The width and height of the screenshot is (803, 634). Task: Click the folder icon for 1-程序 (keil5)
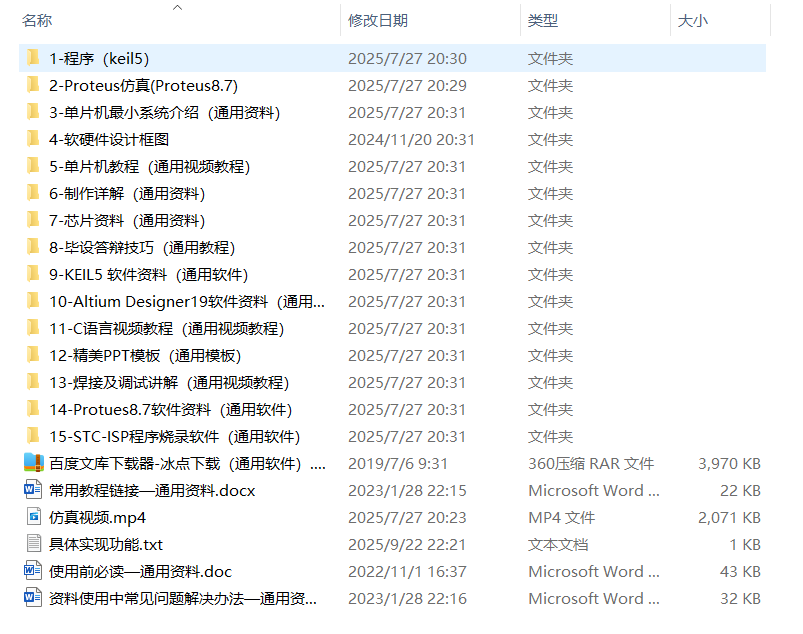point(33,58)
